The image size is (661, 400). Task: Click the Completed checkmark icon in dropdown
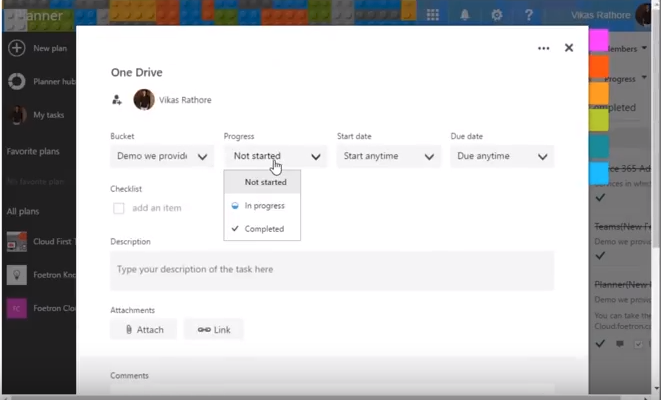click(235, 228)
